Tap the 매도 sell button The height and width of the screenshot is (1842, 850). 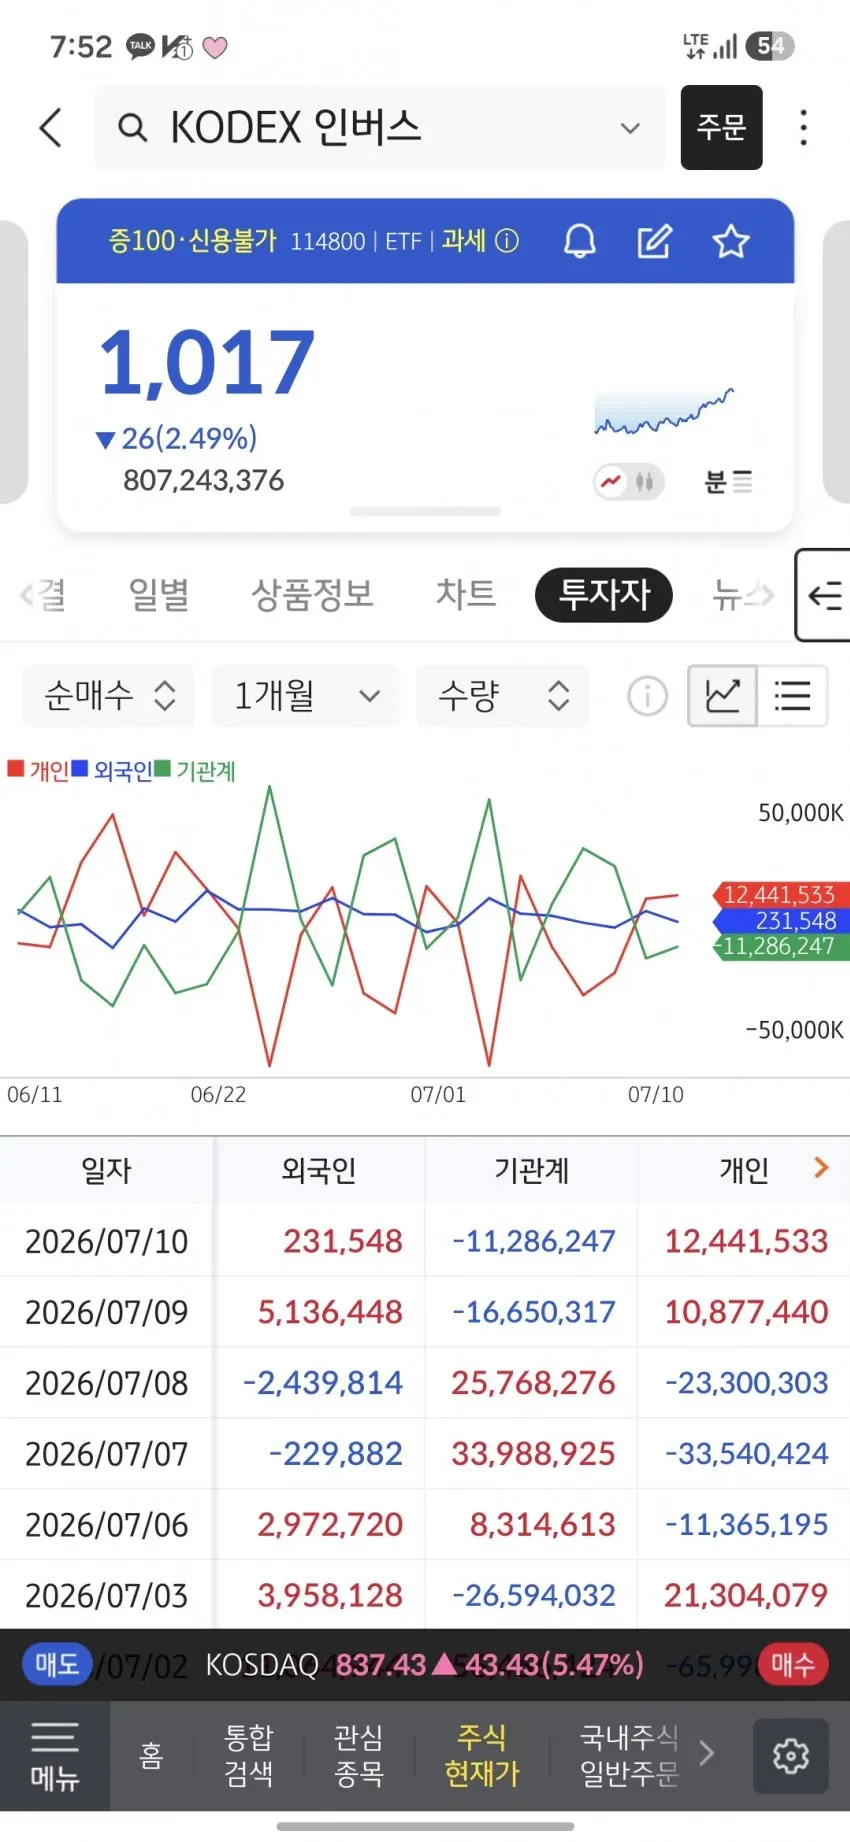point(57,1665)
